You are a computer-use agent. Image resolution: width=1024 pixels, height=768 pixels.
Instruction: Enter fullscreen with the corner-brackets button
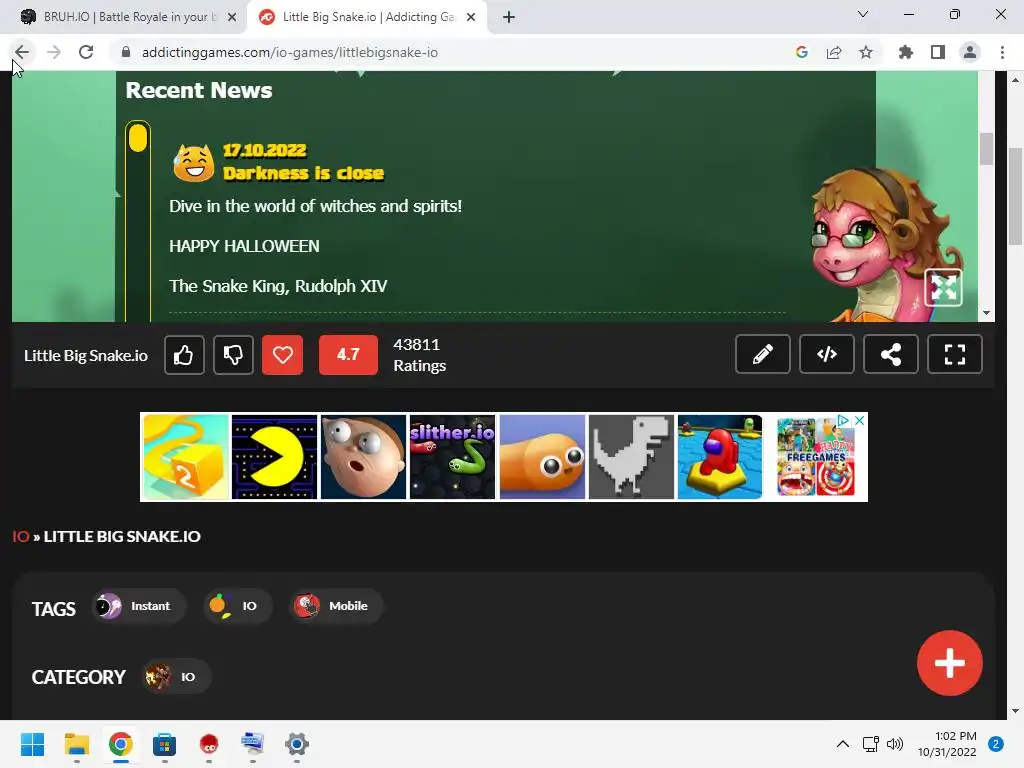(955, 355)
